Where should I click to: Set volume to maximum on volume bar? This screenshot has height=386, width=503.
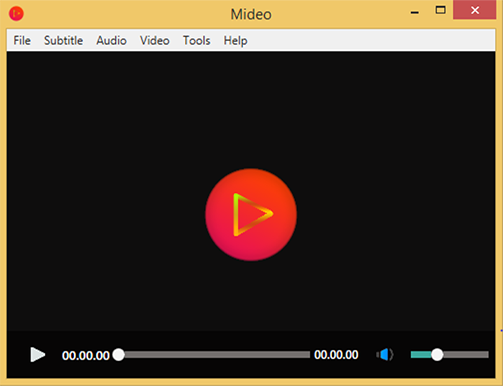click(487, 355)
